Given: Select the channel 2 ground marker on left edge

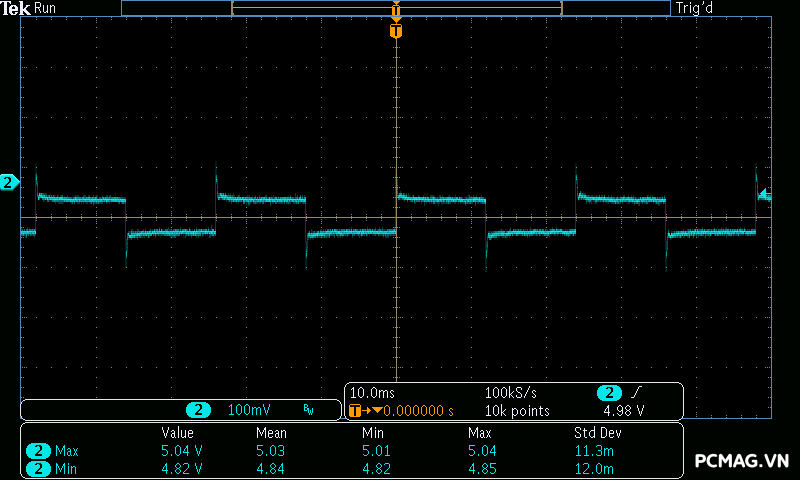Looking at the screenshot, I should [9, 182].
